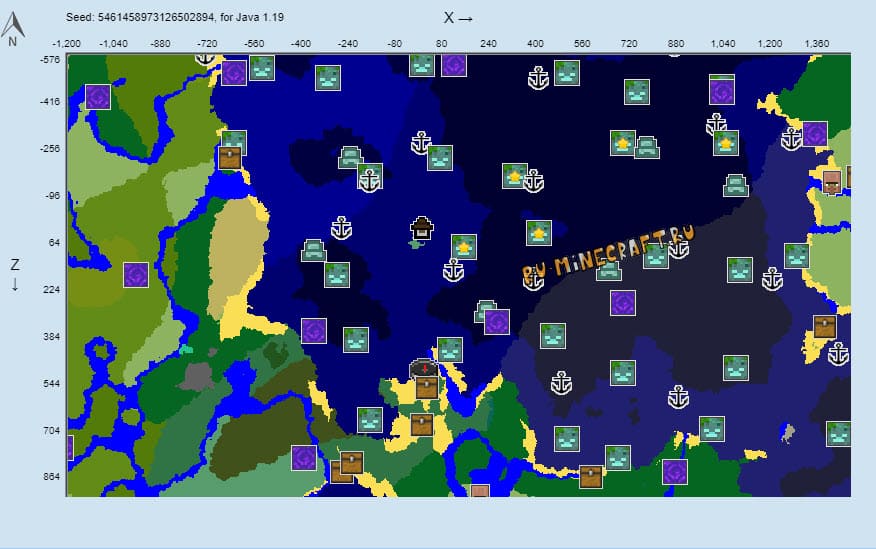Select purple portal on bottom-right shoreline

coord(675,471)
